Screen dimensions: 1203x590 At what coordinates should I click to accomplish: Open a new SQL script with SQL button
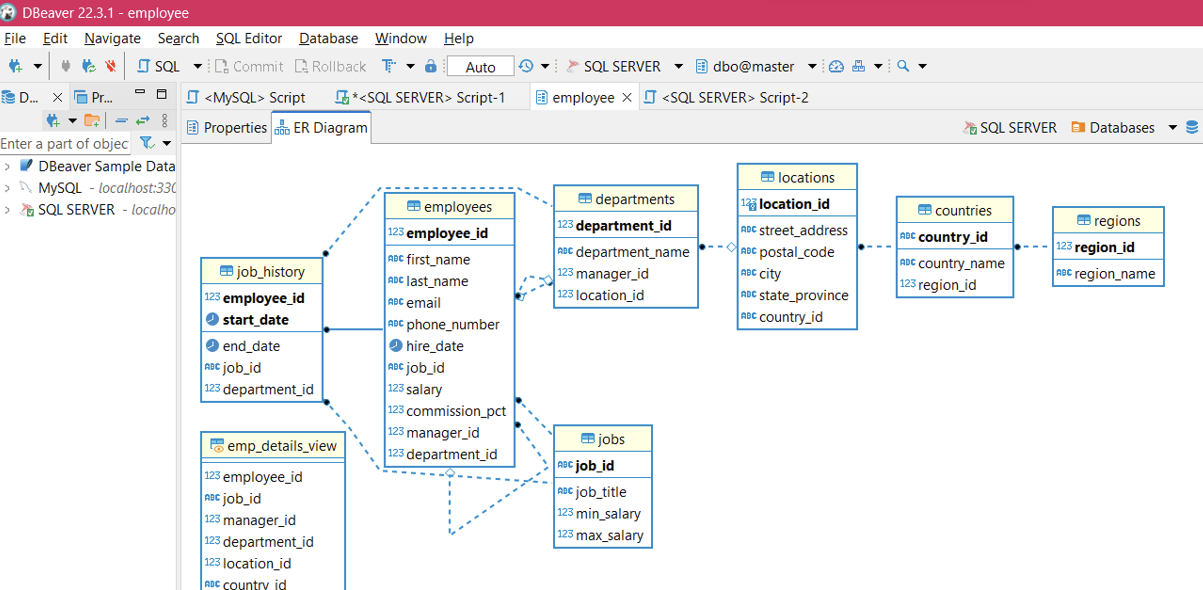point(158,67)
